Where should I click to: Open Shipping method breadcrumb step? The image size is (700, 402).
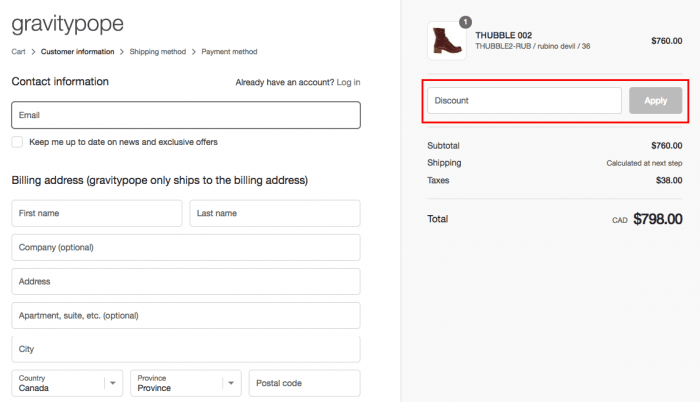coord(158,52)
